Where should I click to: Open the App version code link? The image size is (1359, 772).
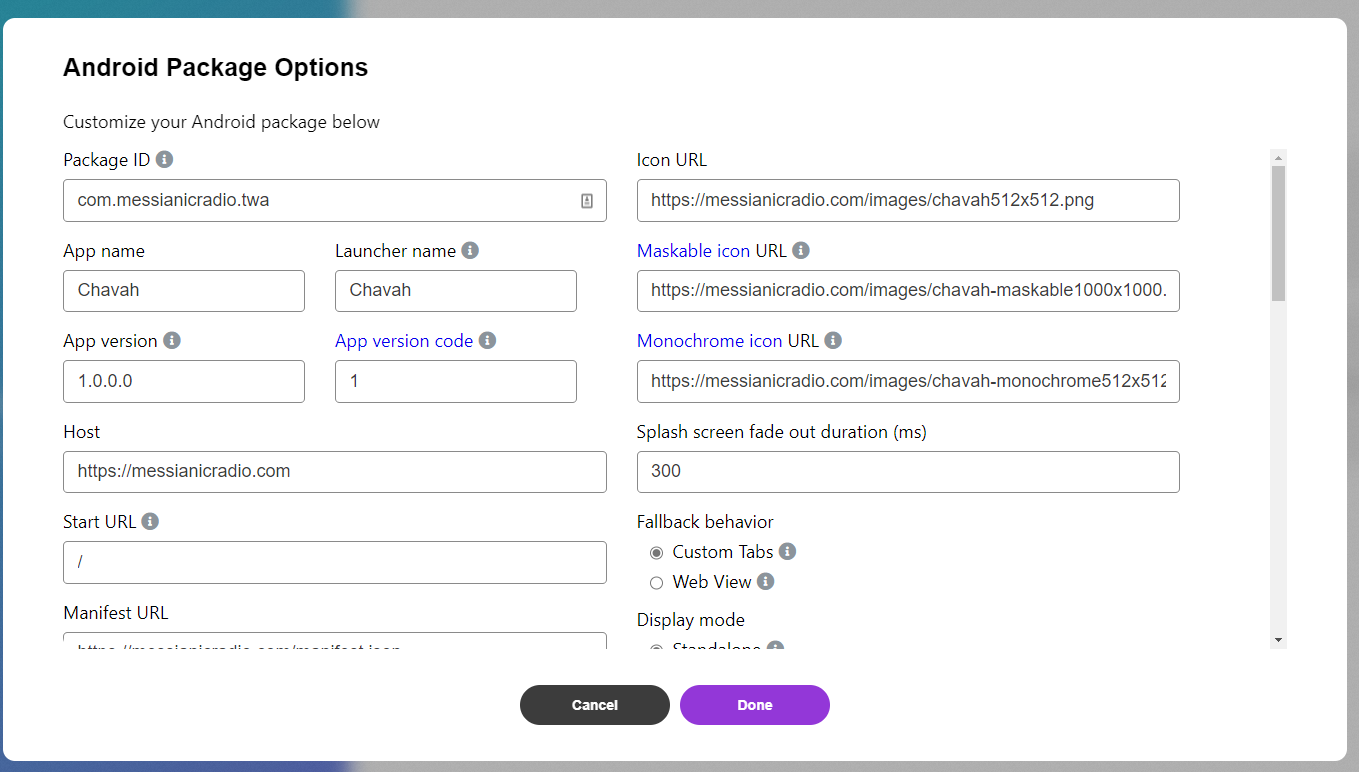click(404, 340)
